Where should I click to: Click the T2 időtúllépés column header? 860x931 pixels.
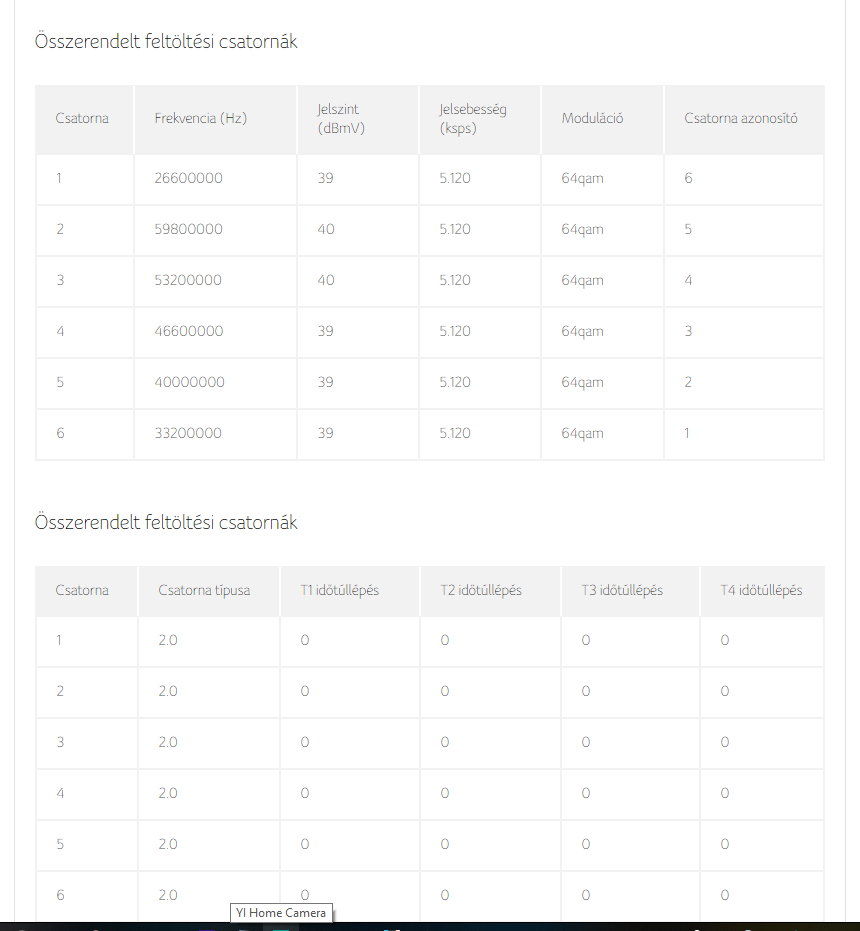pyautogui.click(x=481, y=590)
